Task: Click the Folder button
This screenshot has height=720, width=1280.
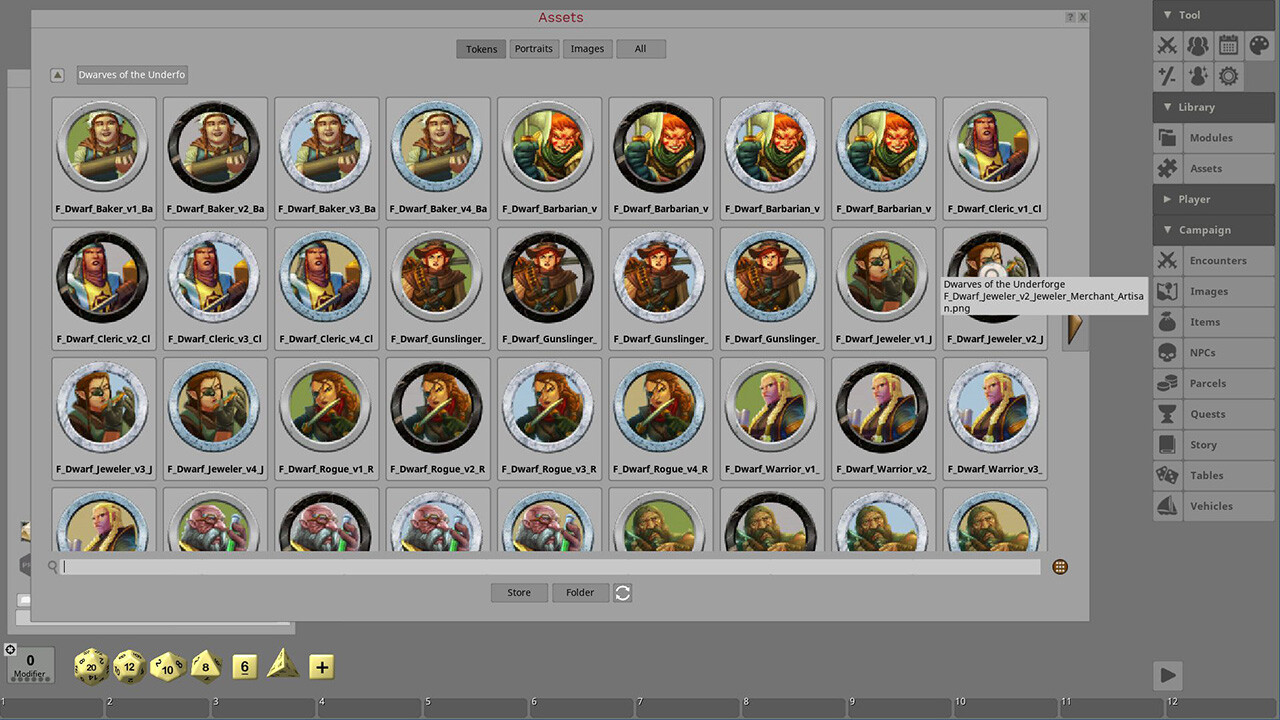Action: [x=580, y=592]
